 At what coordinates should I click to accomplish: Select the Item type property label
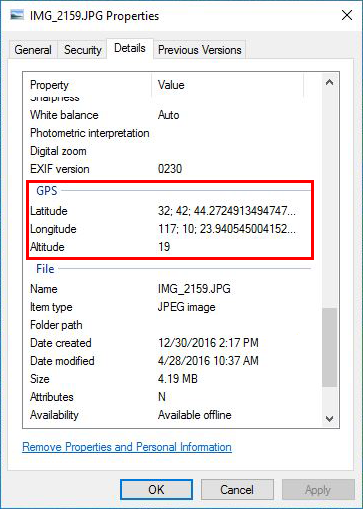pyautogui.click(x=51, y=307)
